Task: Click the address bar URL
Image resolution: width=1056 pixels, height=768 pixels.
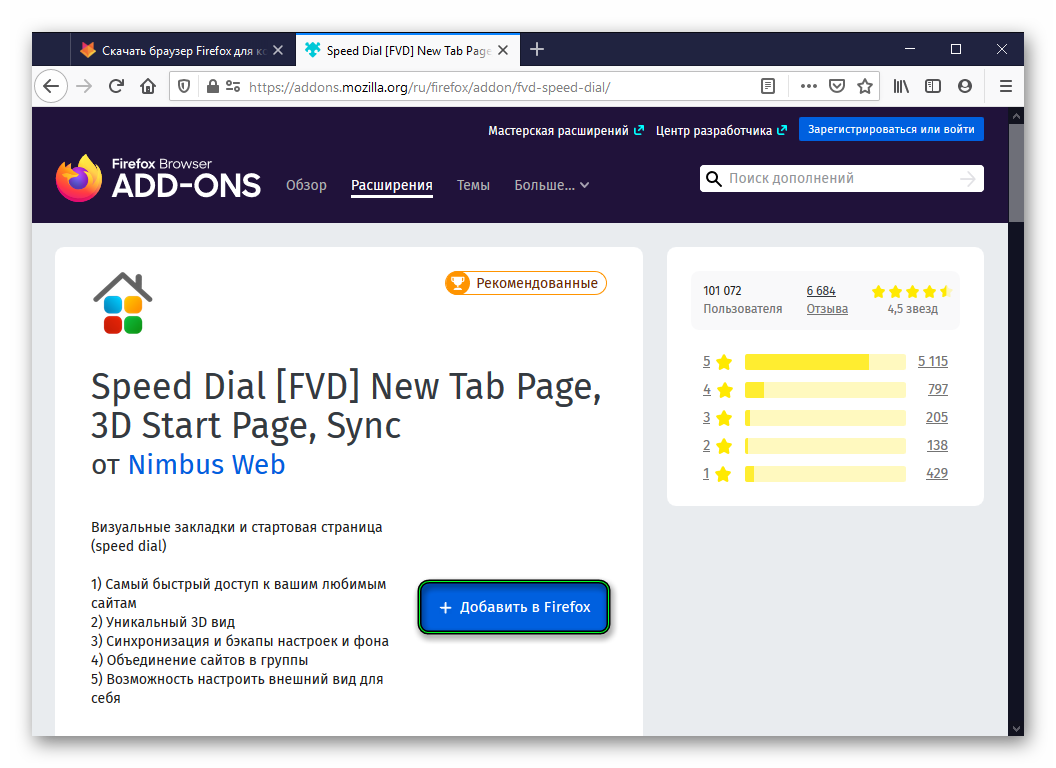Action: pos(430,87)
